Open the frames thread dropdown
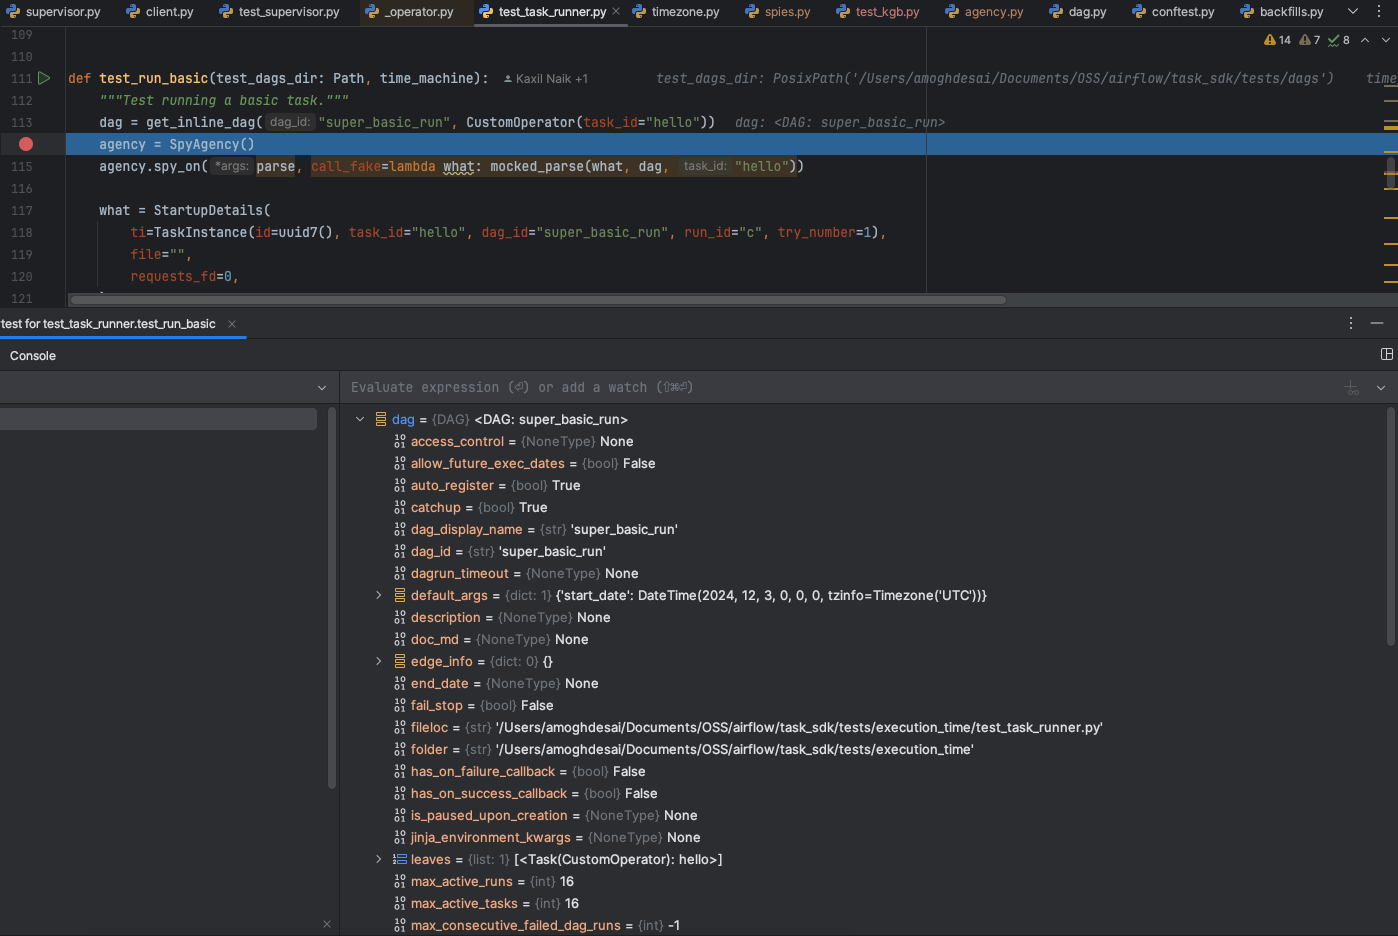Image resolution: width=1398 pixels, height=936 pixels. 322,388
